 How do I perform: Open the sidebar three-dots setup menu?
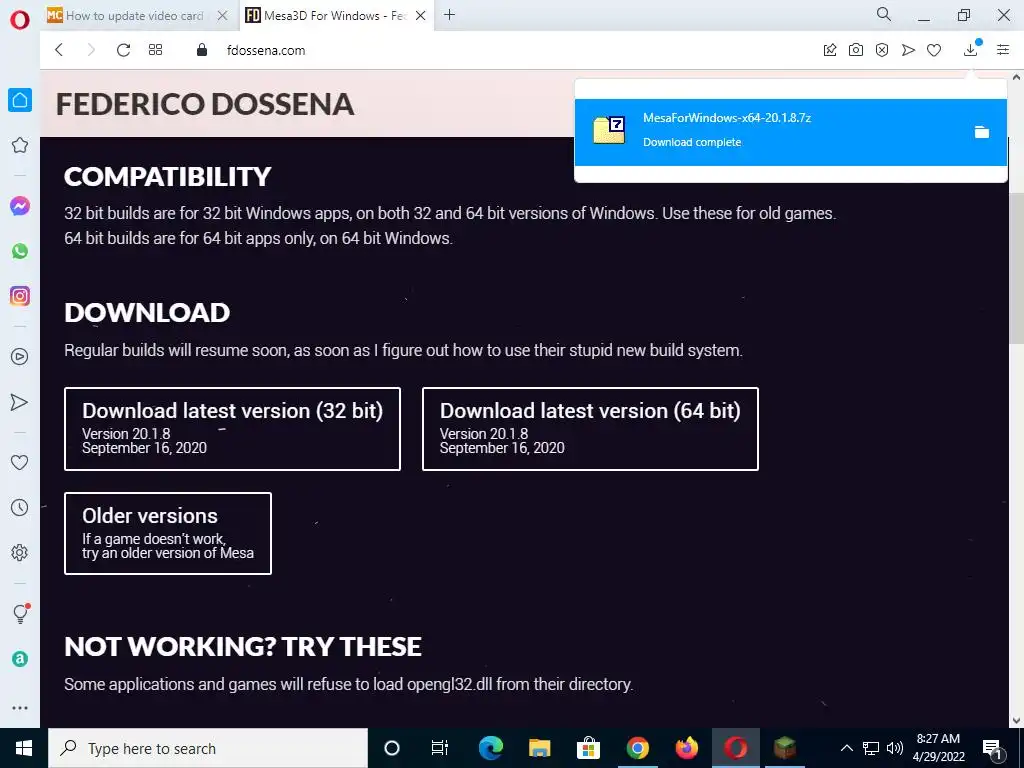(20, 708)
